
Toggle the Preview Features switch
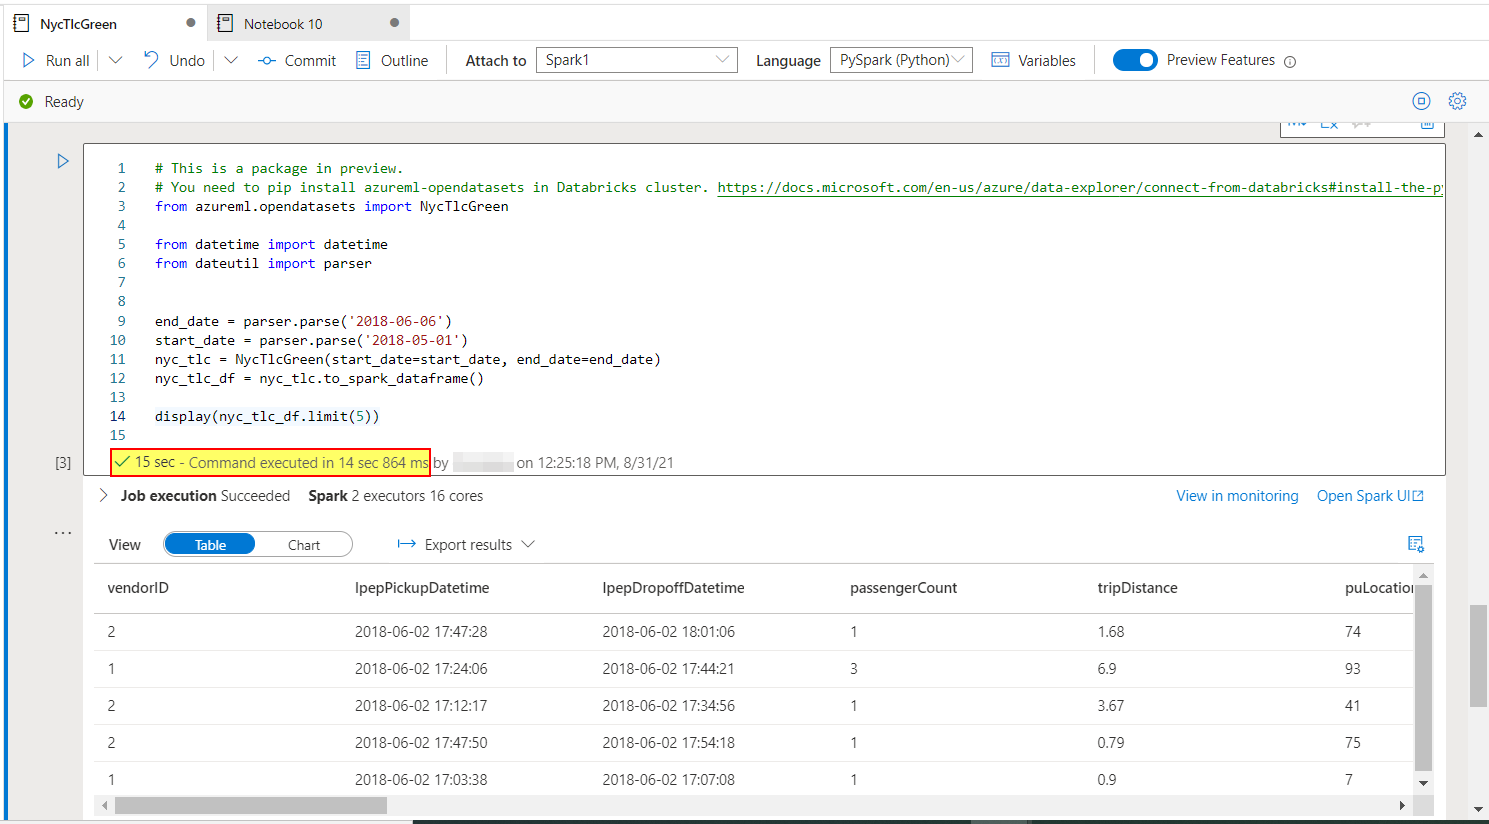click(1135, 60)
